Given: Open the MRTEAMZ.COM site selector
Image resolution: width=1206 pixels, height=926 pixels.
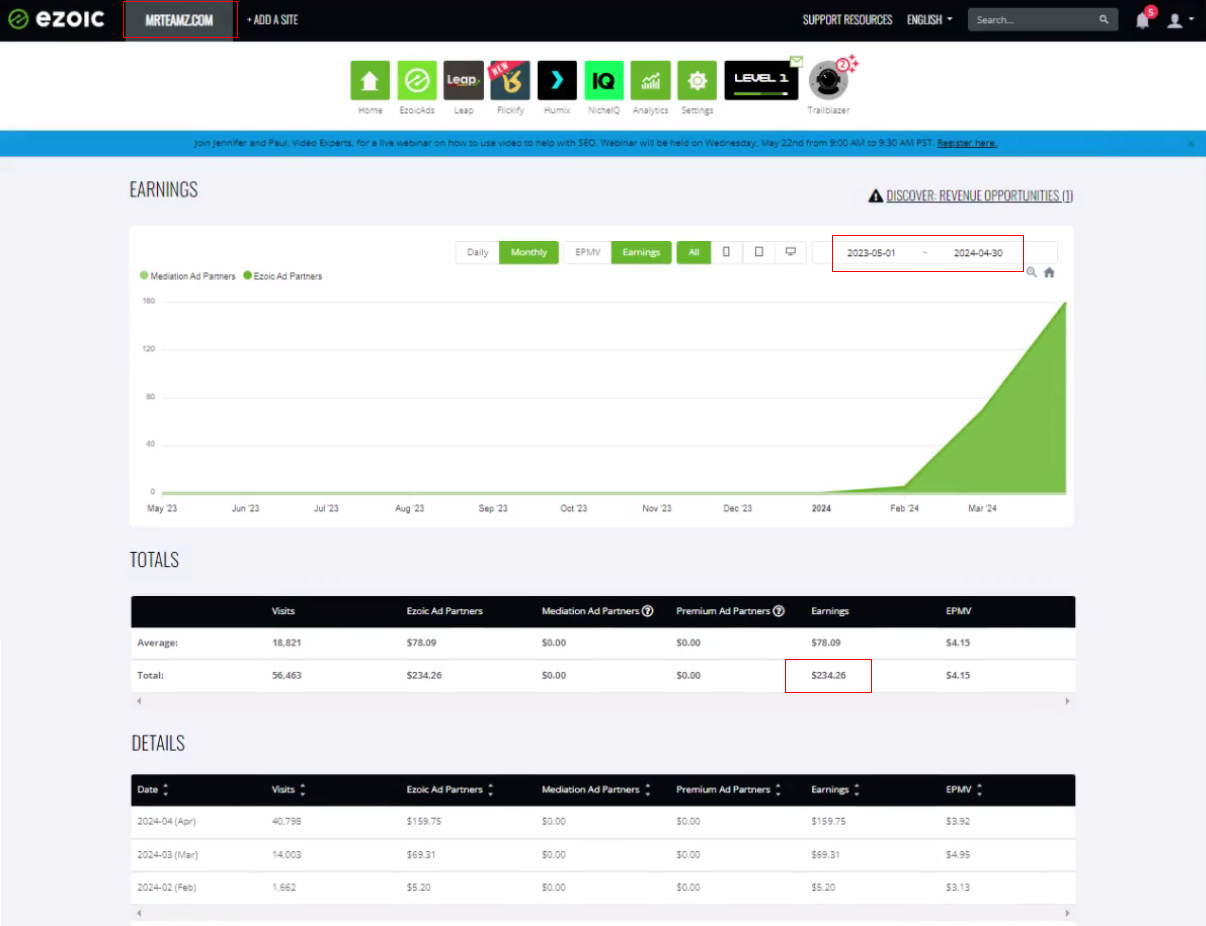Looking at the screenshot, I should [x=181, y=20].
